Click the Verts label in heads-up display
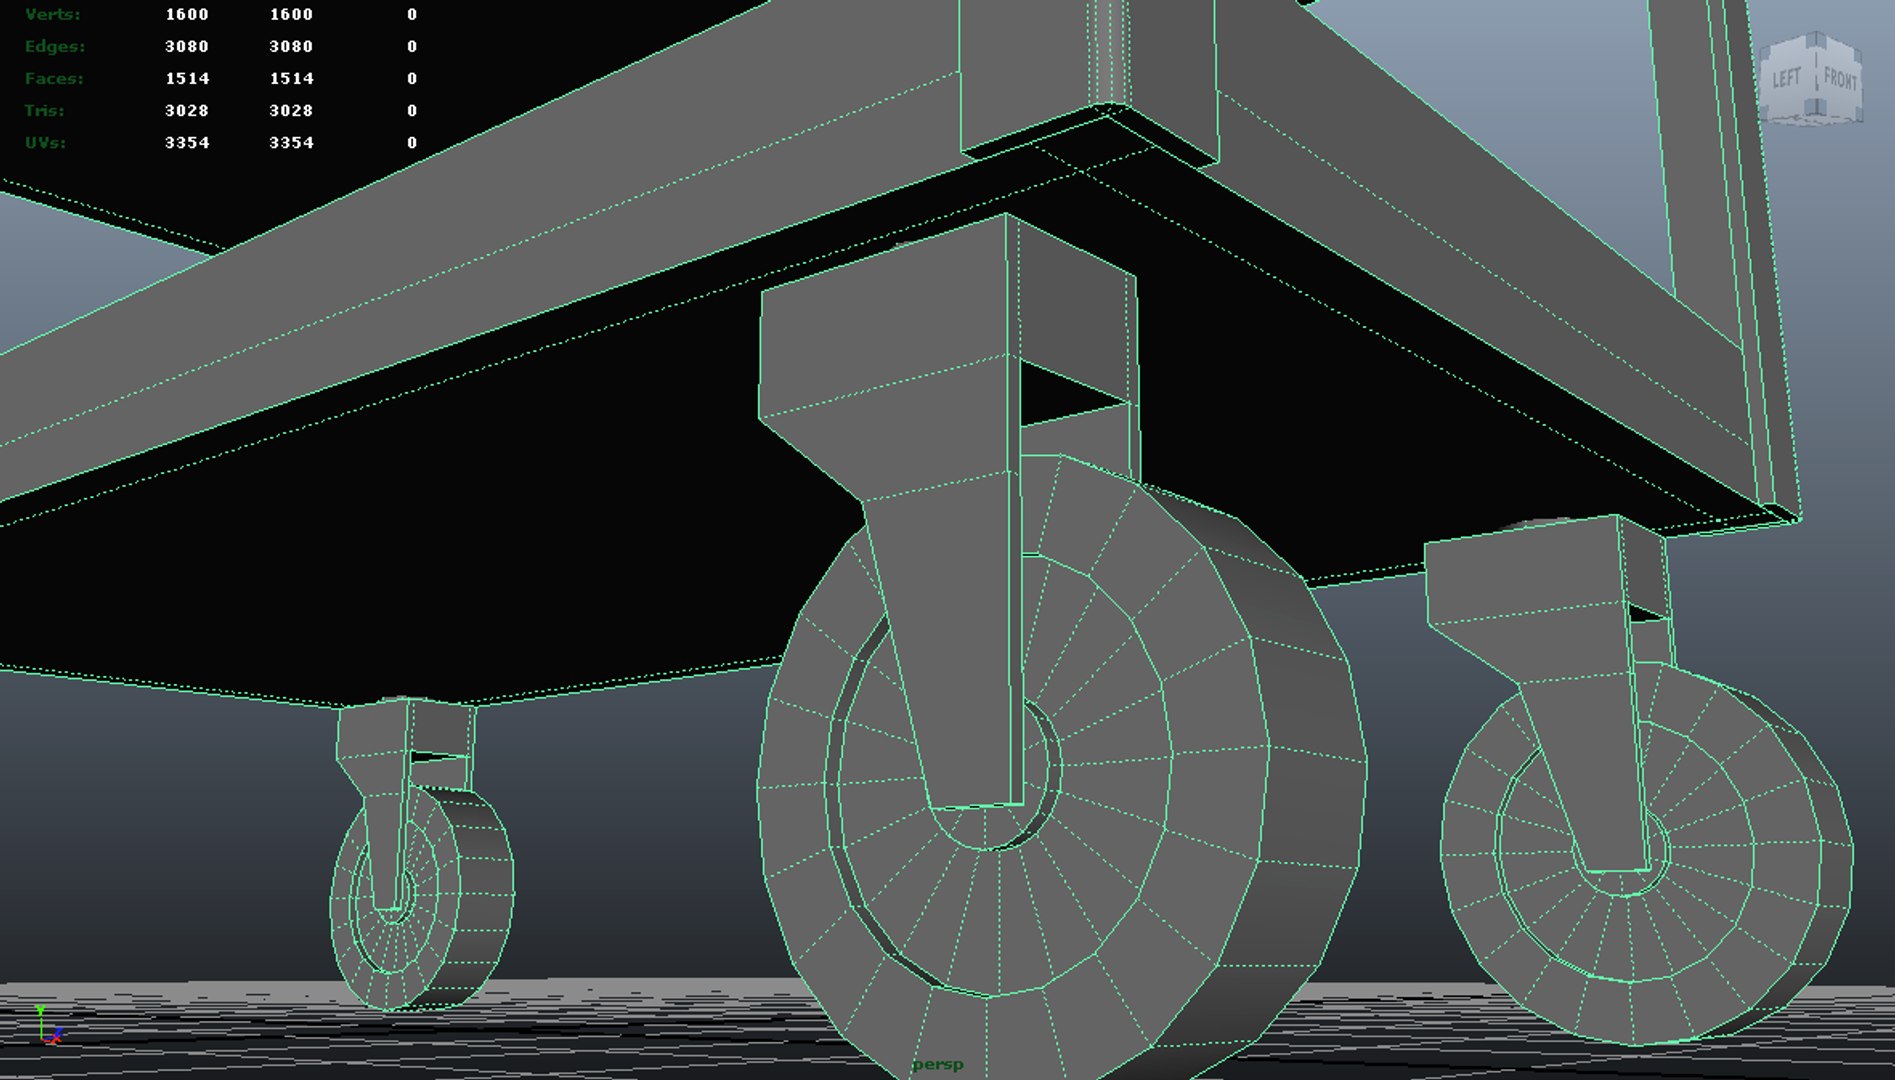Viewport: 1895px width, 1080px height. pyautogui.click(x=53, y=15)
